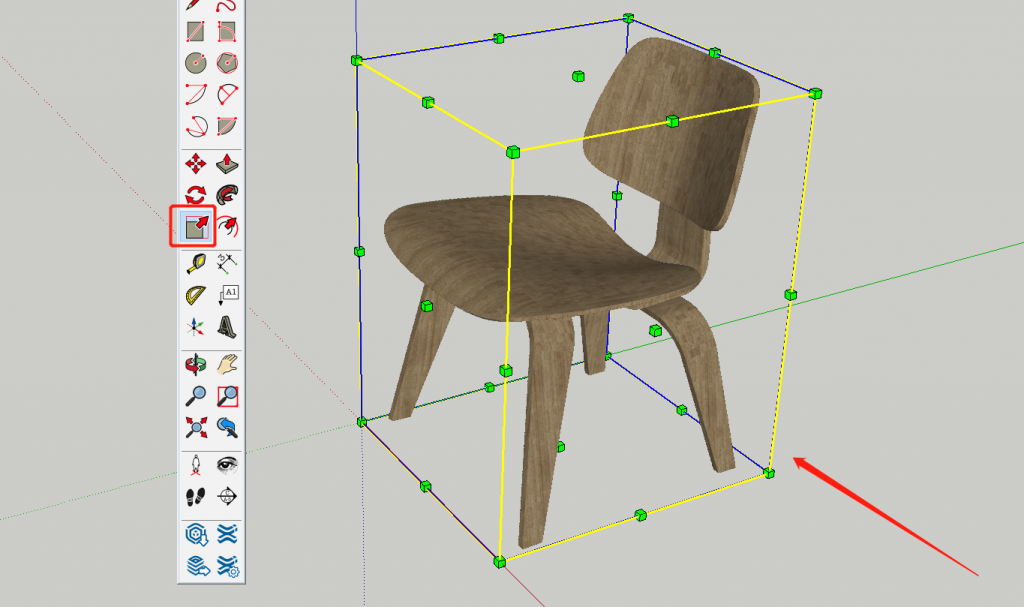Activate the Rotate tool
This screenshot has width=1024, height=607.
click(x=195, y=195)
